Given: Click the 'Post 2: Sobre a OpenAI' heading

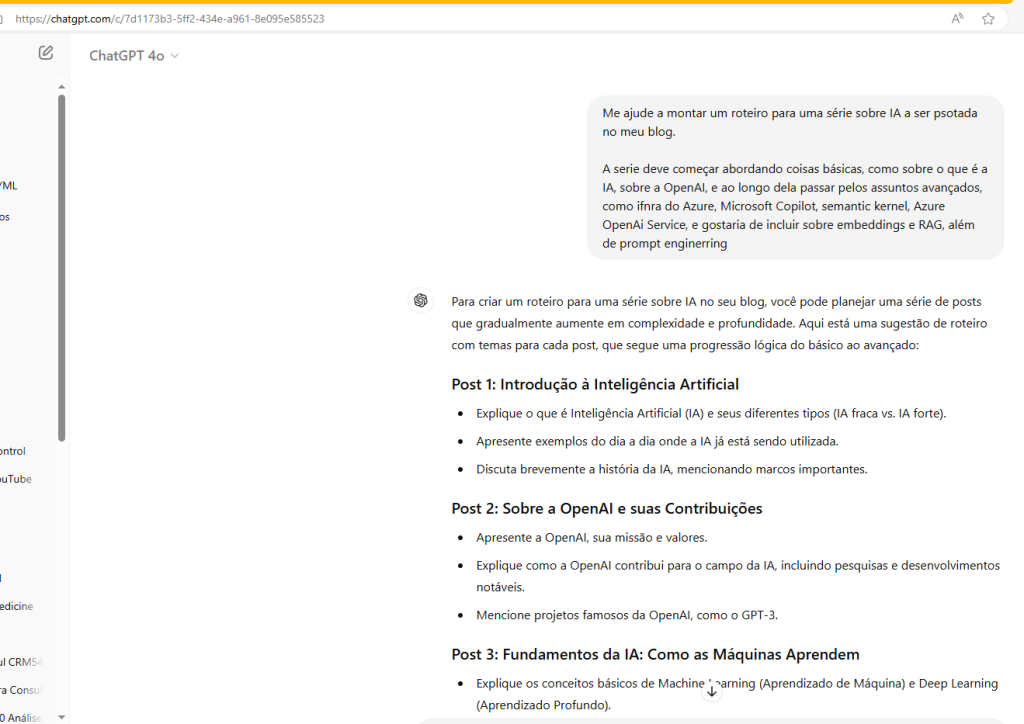Looking at the screenshot, I should [606, 508].
